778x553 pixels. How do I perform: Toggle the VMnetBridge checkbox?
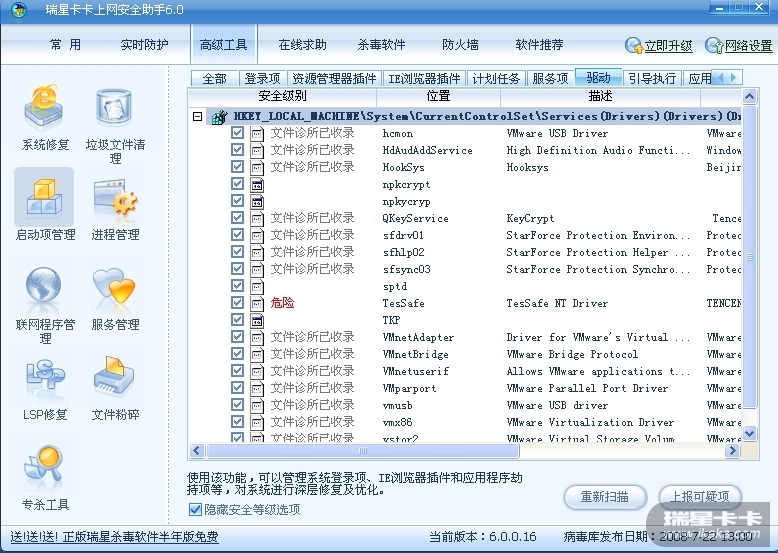pos(237,353)
